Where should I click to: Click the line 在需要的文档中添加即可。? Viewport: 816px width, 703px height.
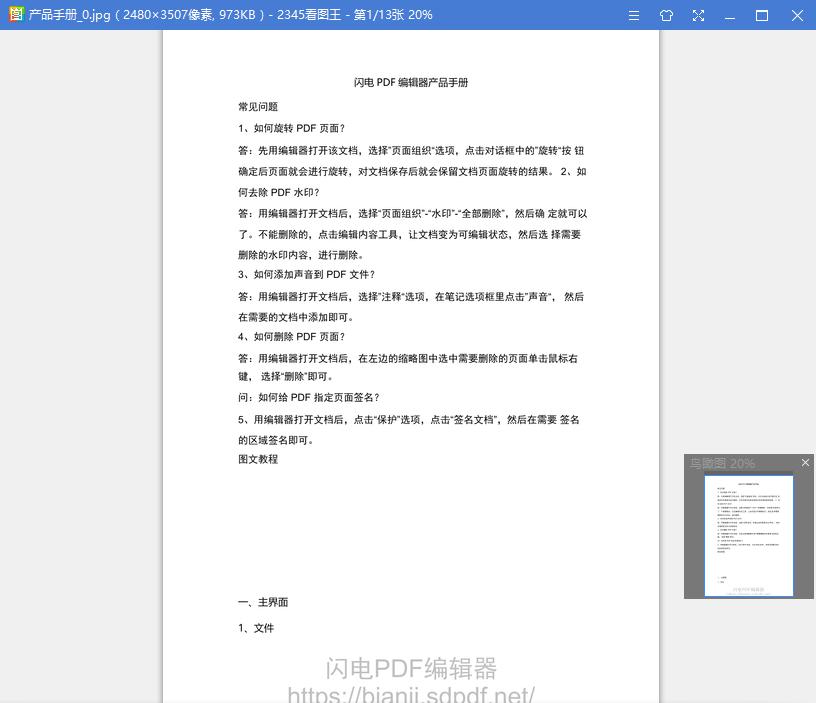[x=296, y=317]
